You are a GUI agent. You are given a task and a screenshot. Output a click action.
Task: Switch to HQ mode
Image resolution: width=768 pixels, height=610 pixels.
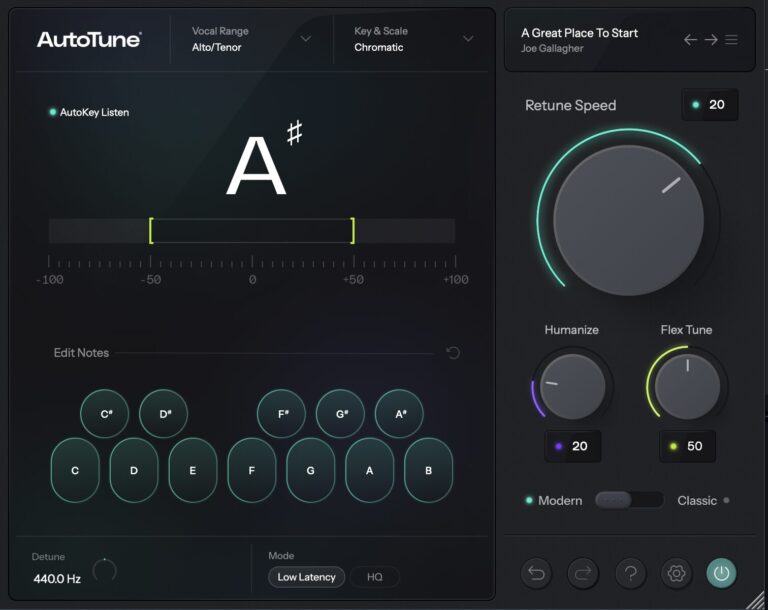click(x=375, y=577)
